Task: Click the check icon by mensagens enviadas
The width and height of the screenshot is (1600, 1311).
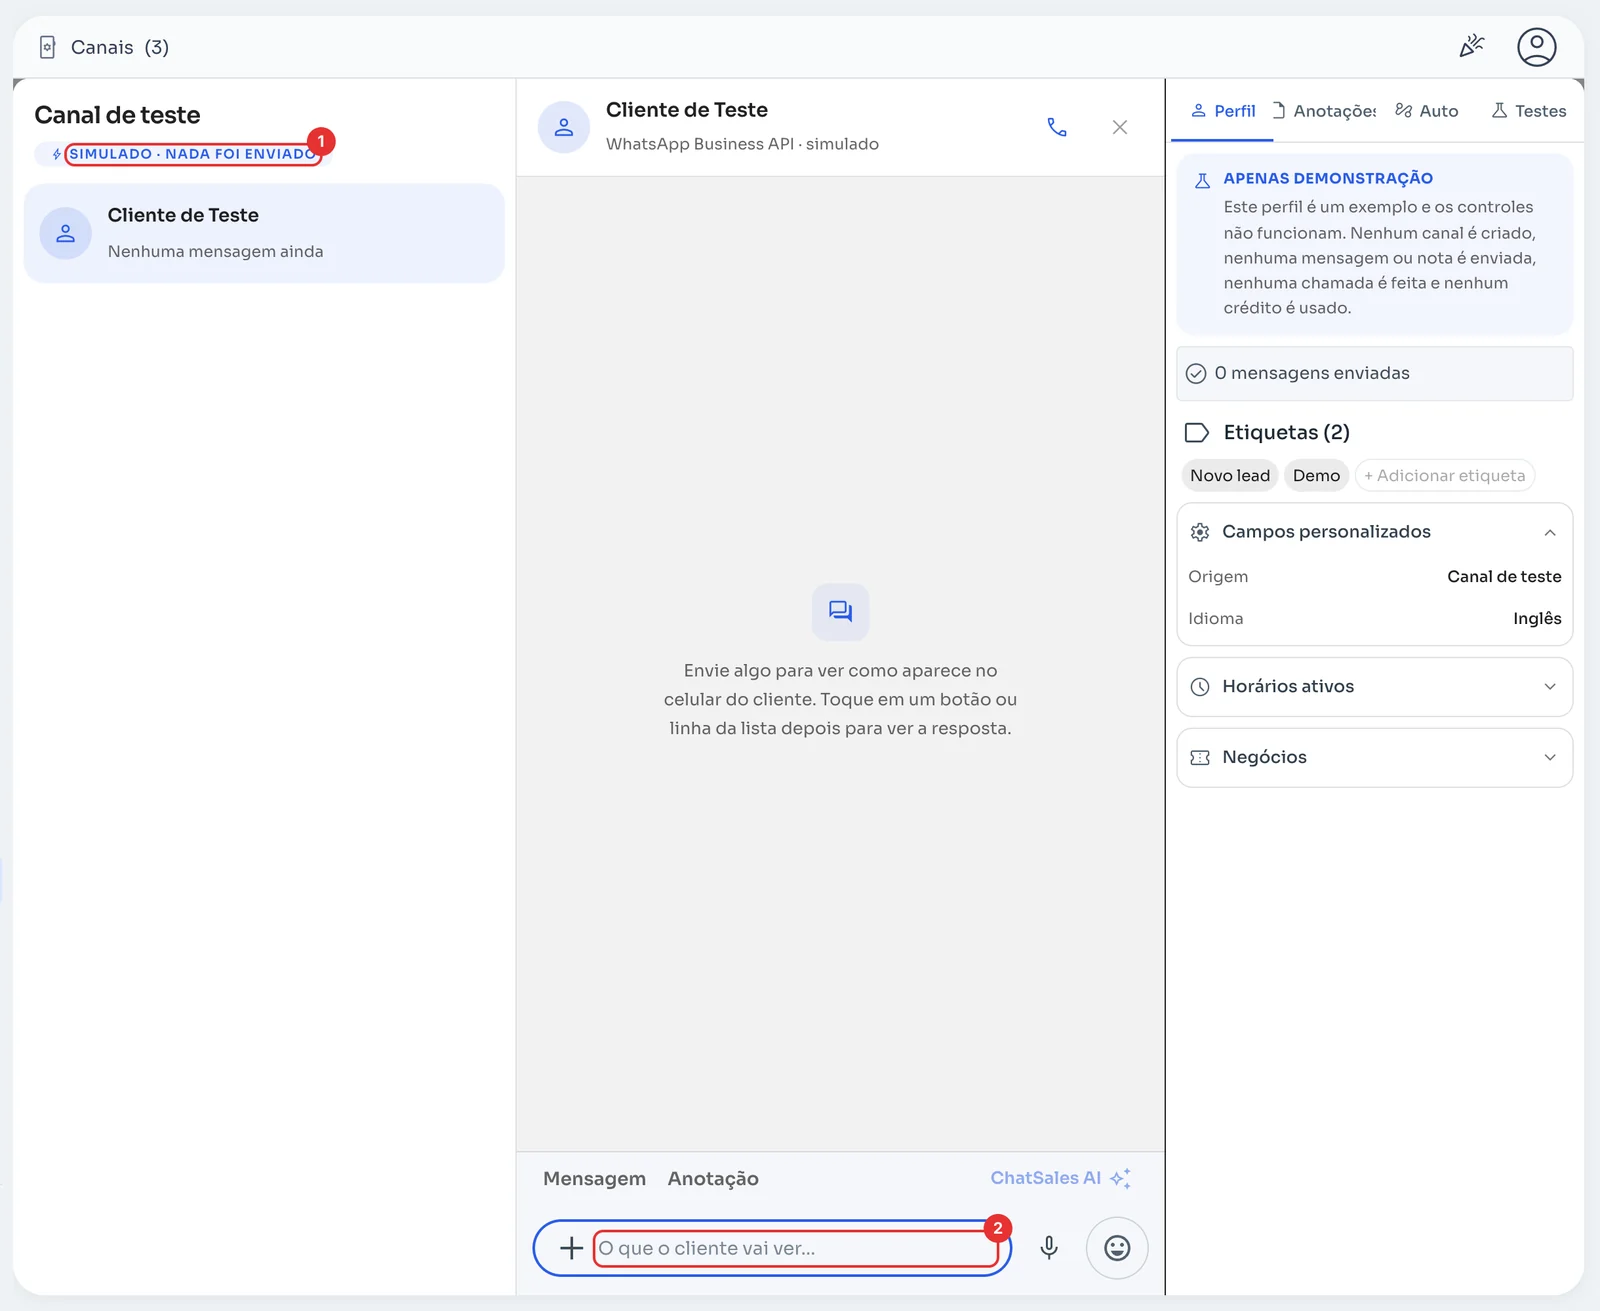Action: 1196,374
